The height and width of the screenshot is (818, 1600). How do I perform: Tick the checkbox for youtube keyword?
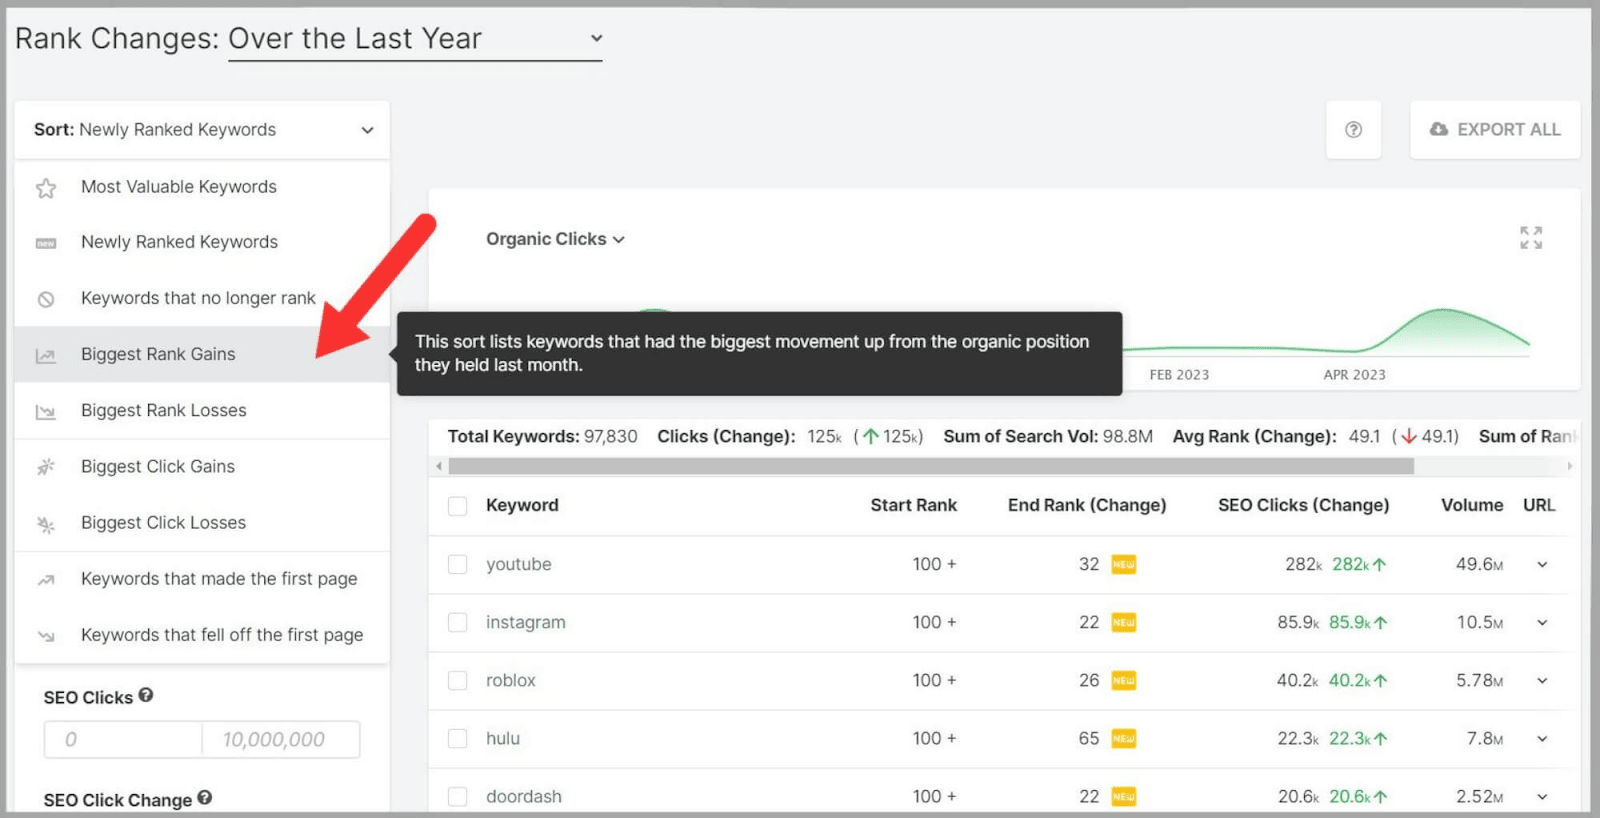(x=458, y=565)
